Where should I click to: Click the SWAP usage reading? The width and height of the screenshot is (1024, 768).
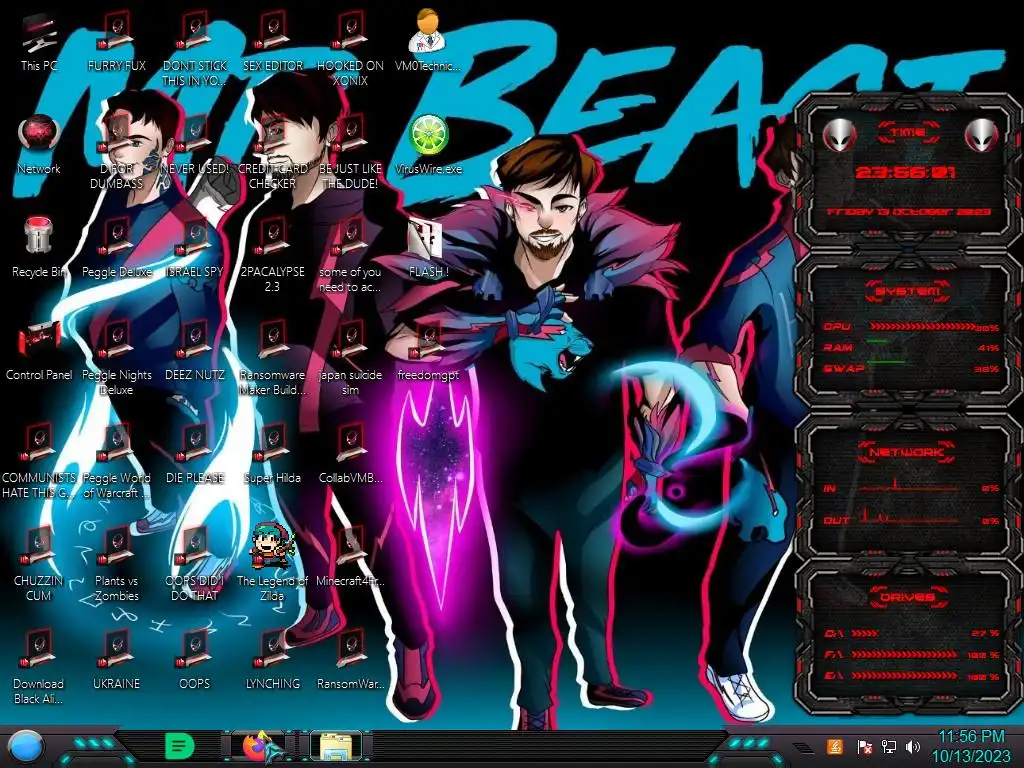[x=989, y=369]
